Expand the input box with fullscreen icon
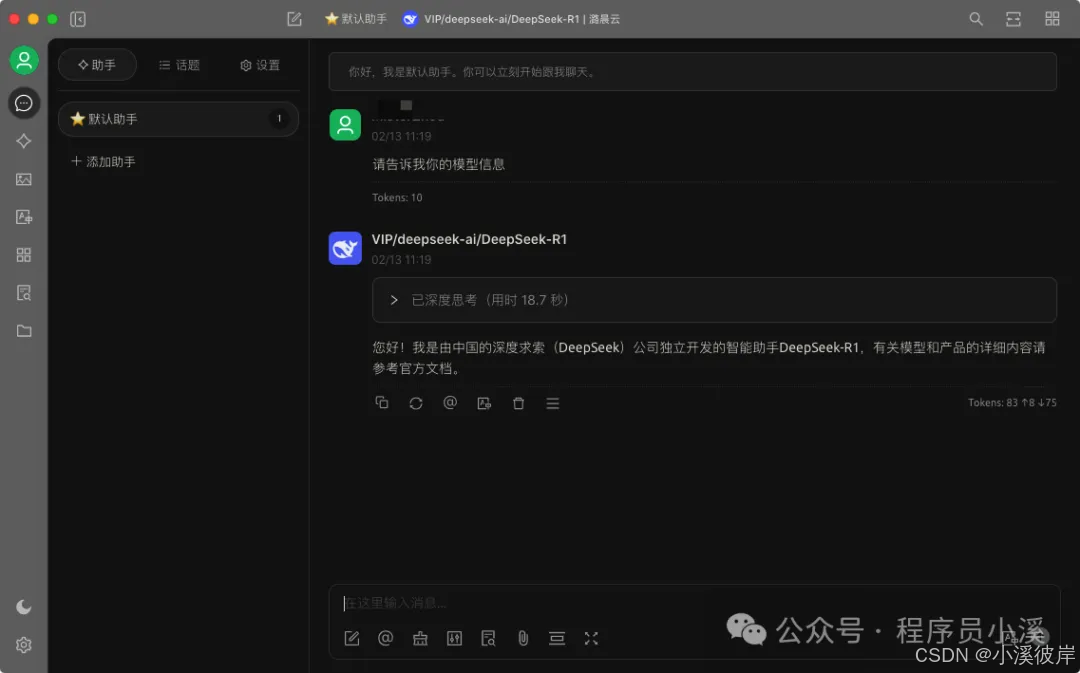The image size is (1080, 673). click(x=591, y=639)
